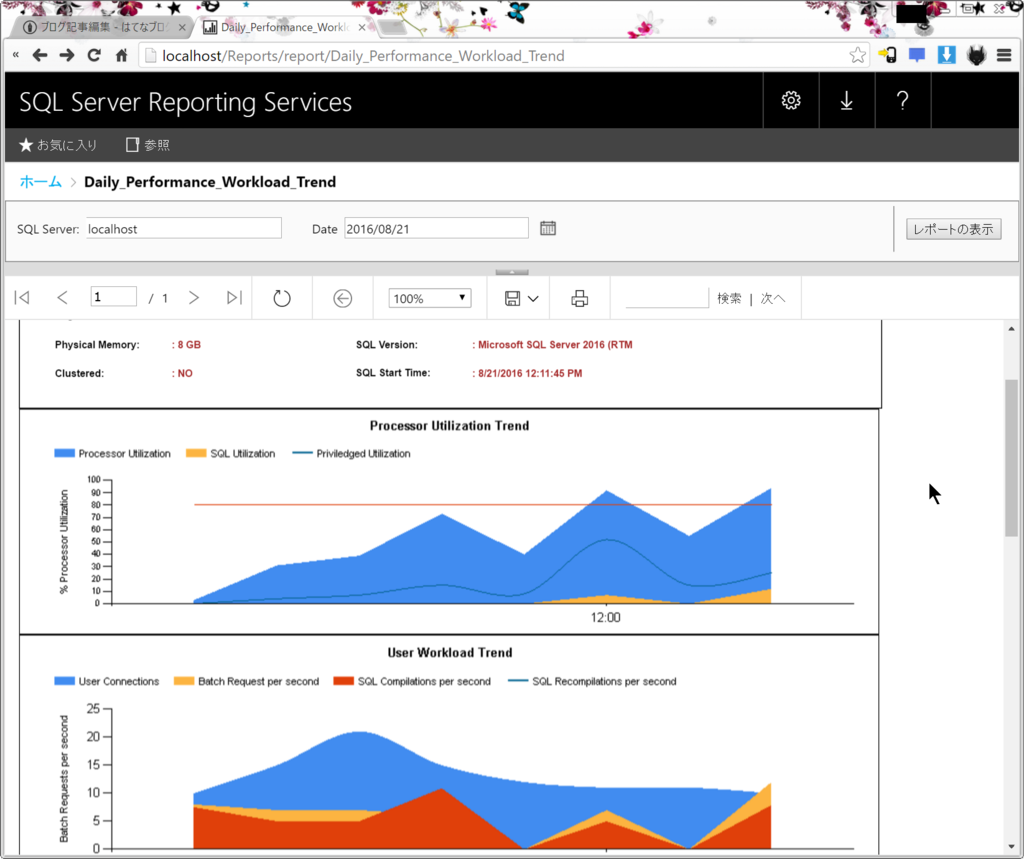The image size is (1024, 859).
Task: Open 参照 browse view
Action: (x=148, y=145)
